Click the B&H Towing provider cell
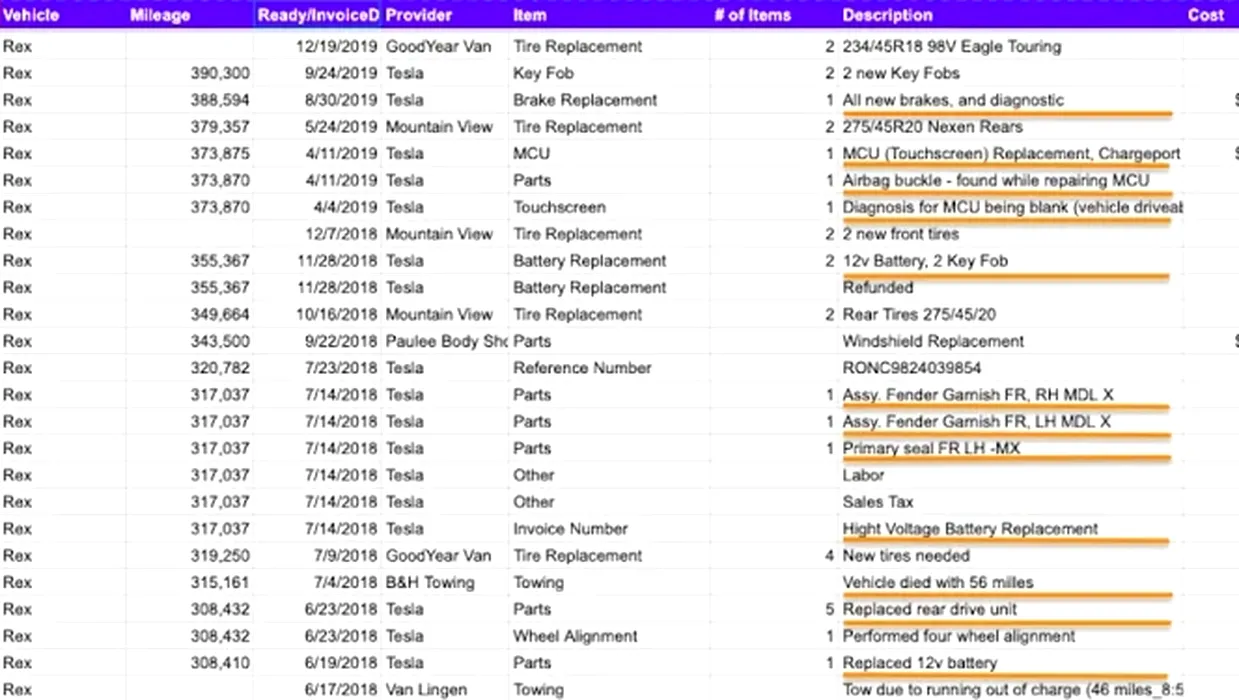The width and height of the screenshot is (1239, 700). point(430,582)
